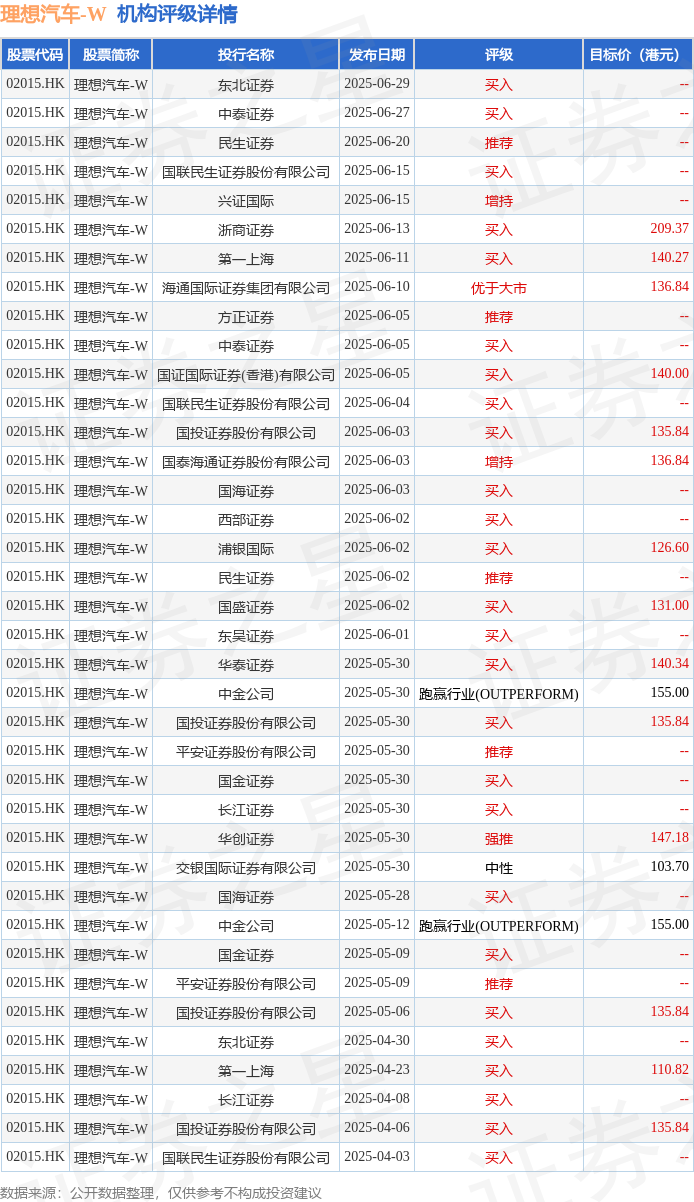Select the 目标价(港元) column header
Image resolution: width=694 pixels, height=1202 pixels.
tap(638, 55)
